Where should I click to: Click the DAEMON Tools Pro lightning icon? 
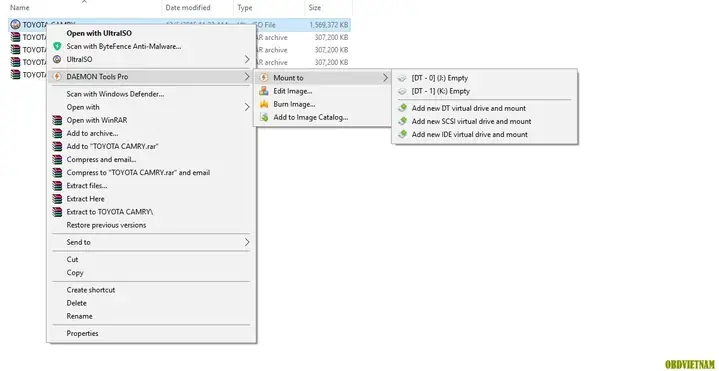(x=57, y=77)
